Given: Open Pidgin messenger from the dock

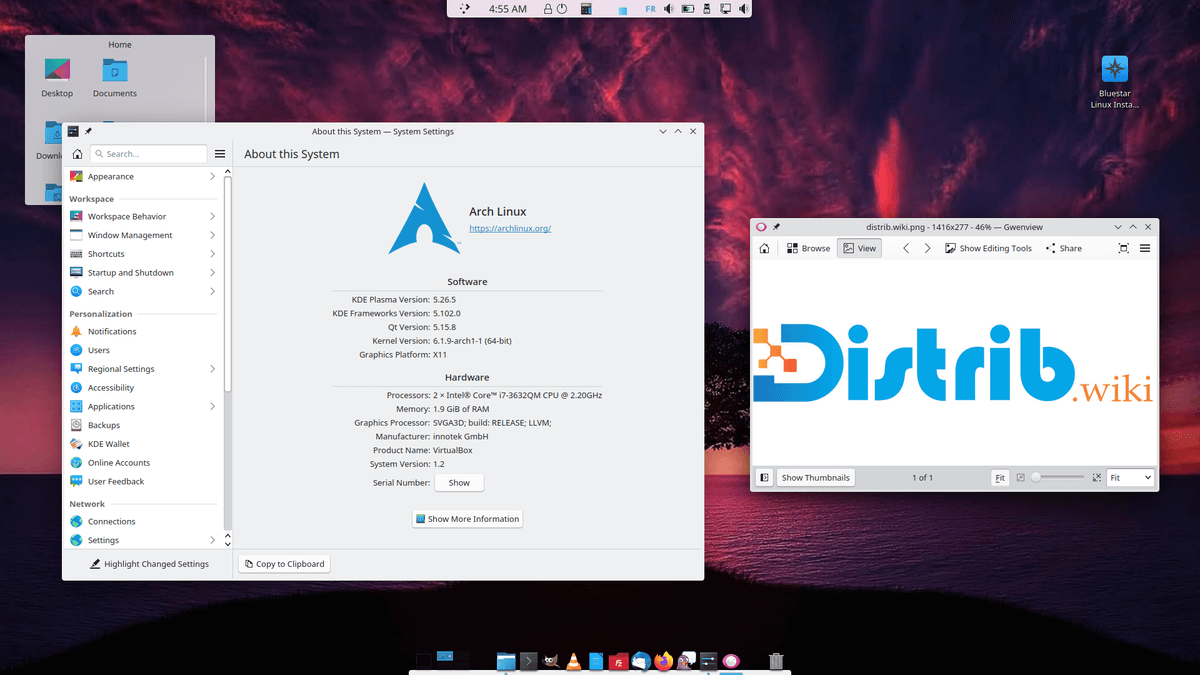Looking at the screenshot, I should [x=686, y=661].
